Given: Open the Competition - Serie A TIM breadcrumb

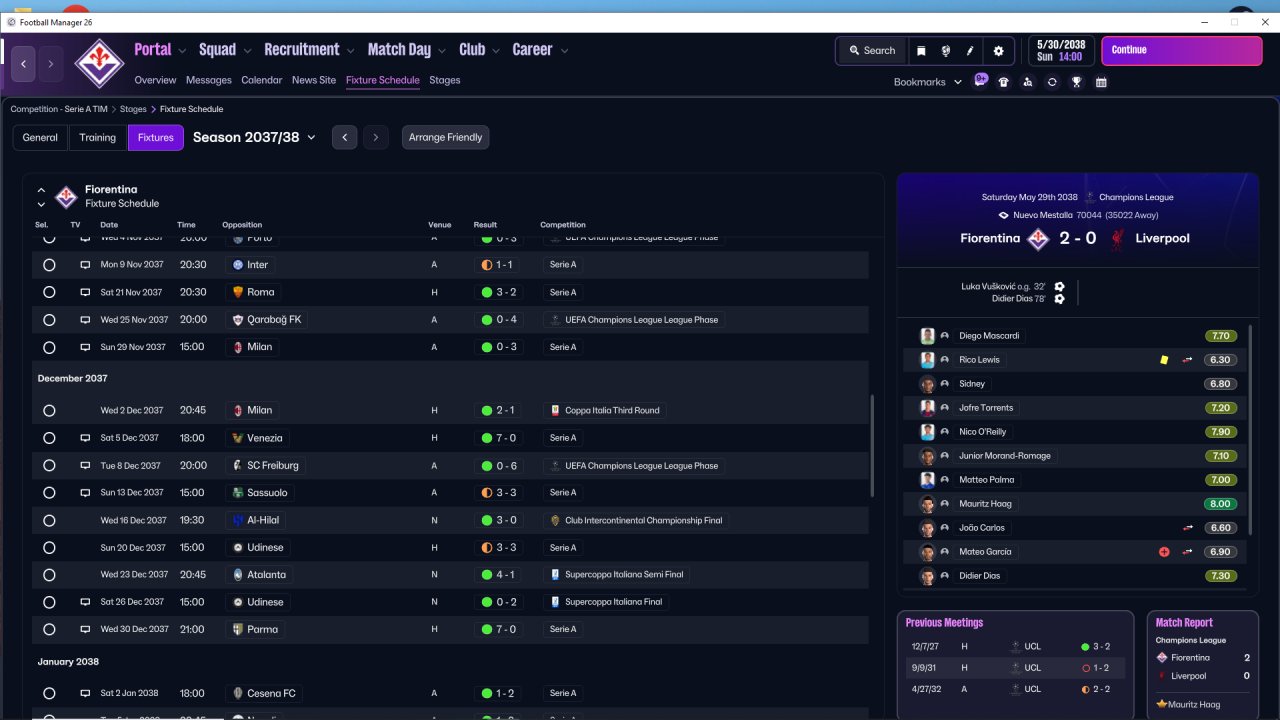Looking at the screenshot, I should point(59,109).
